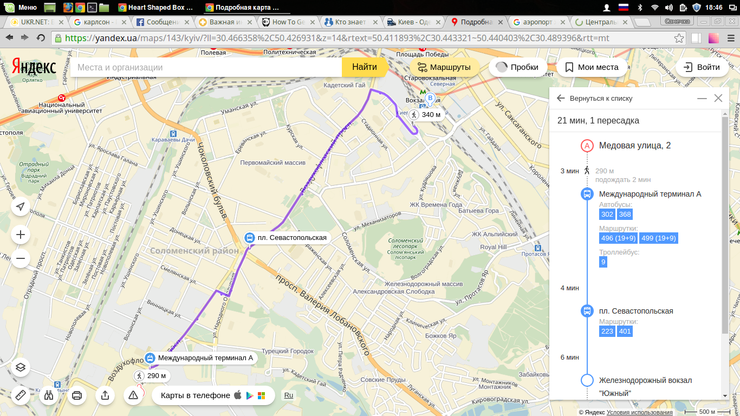This screenshot has height=416, width=740.
Task: Report a map error via warning icon
Action: (x=133, y=395)
